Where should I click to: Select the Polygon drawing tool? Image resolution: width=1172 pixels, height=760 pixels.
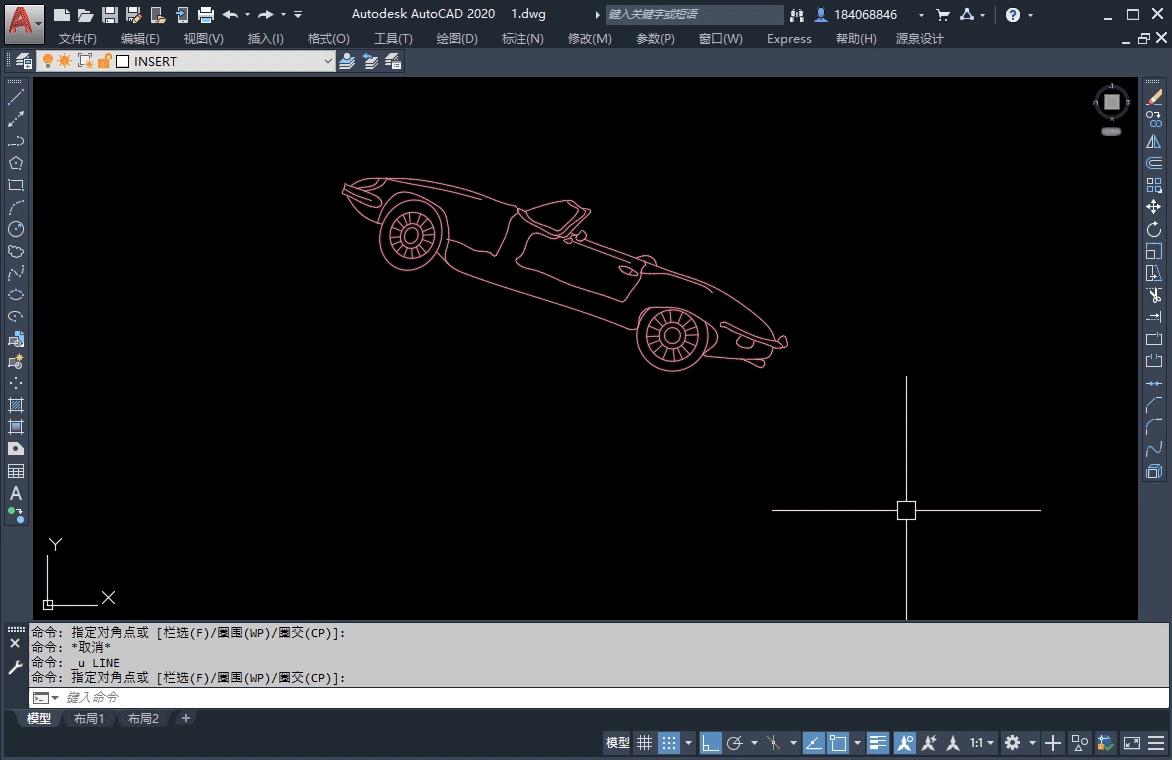pyautogui.click(x=14, y=162)
